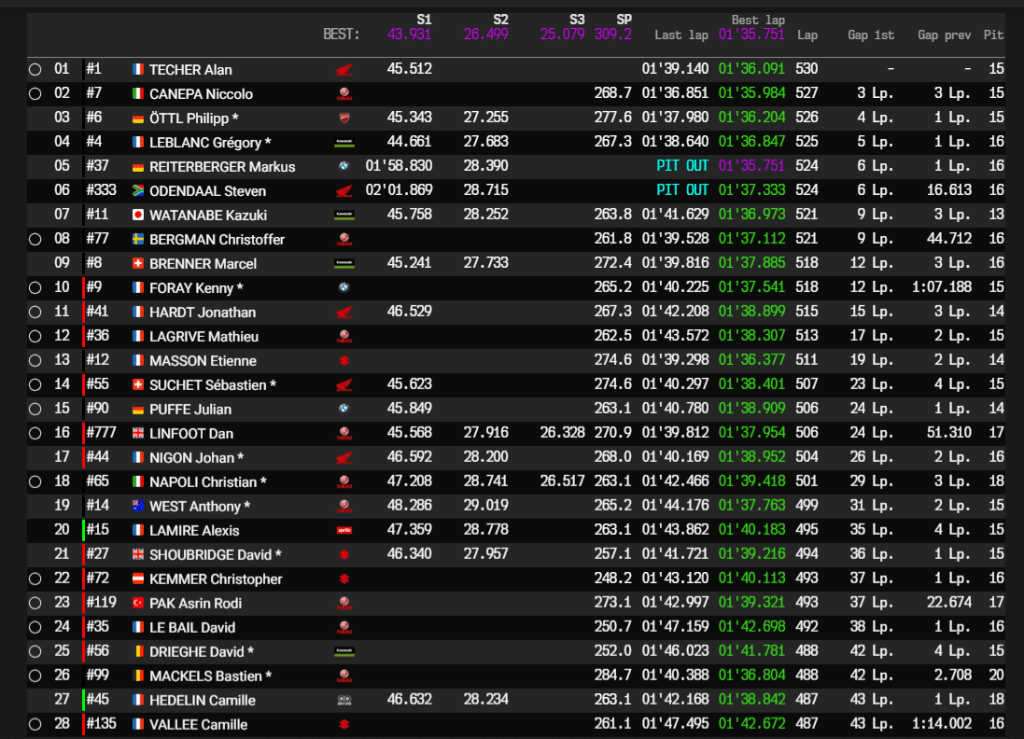Click the Japanese flag next to WATANABE Kazuki
Viewport: 1024px width, 739px height.
138,215
